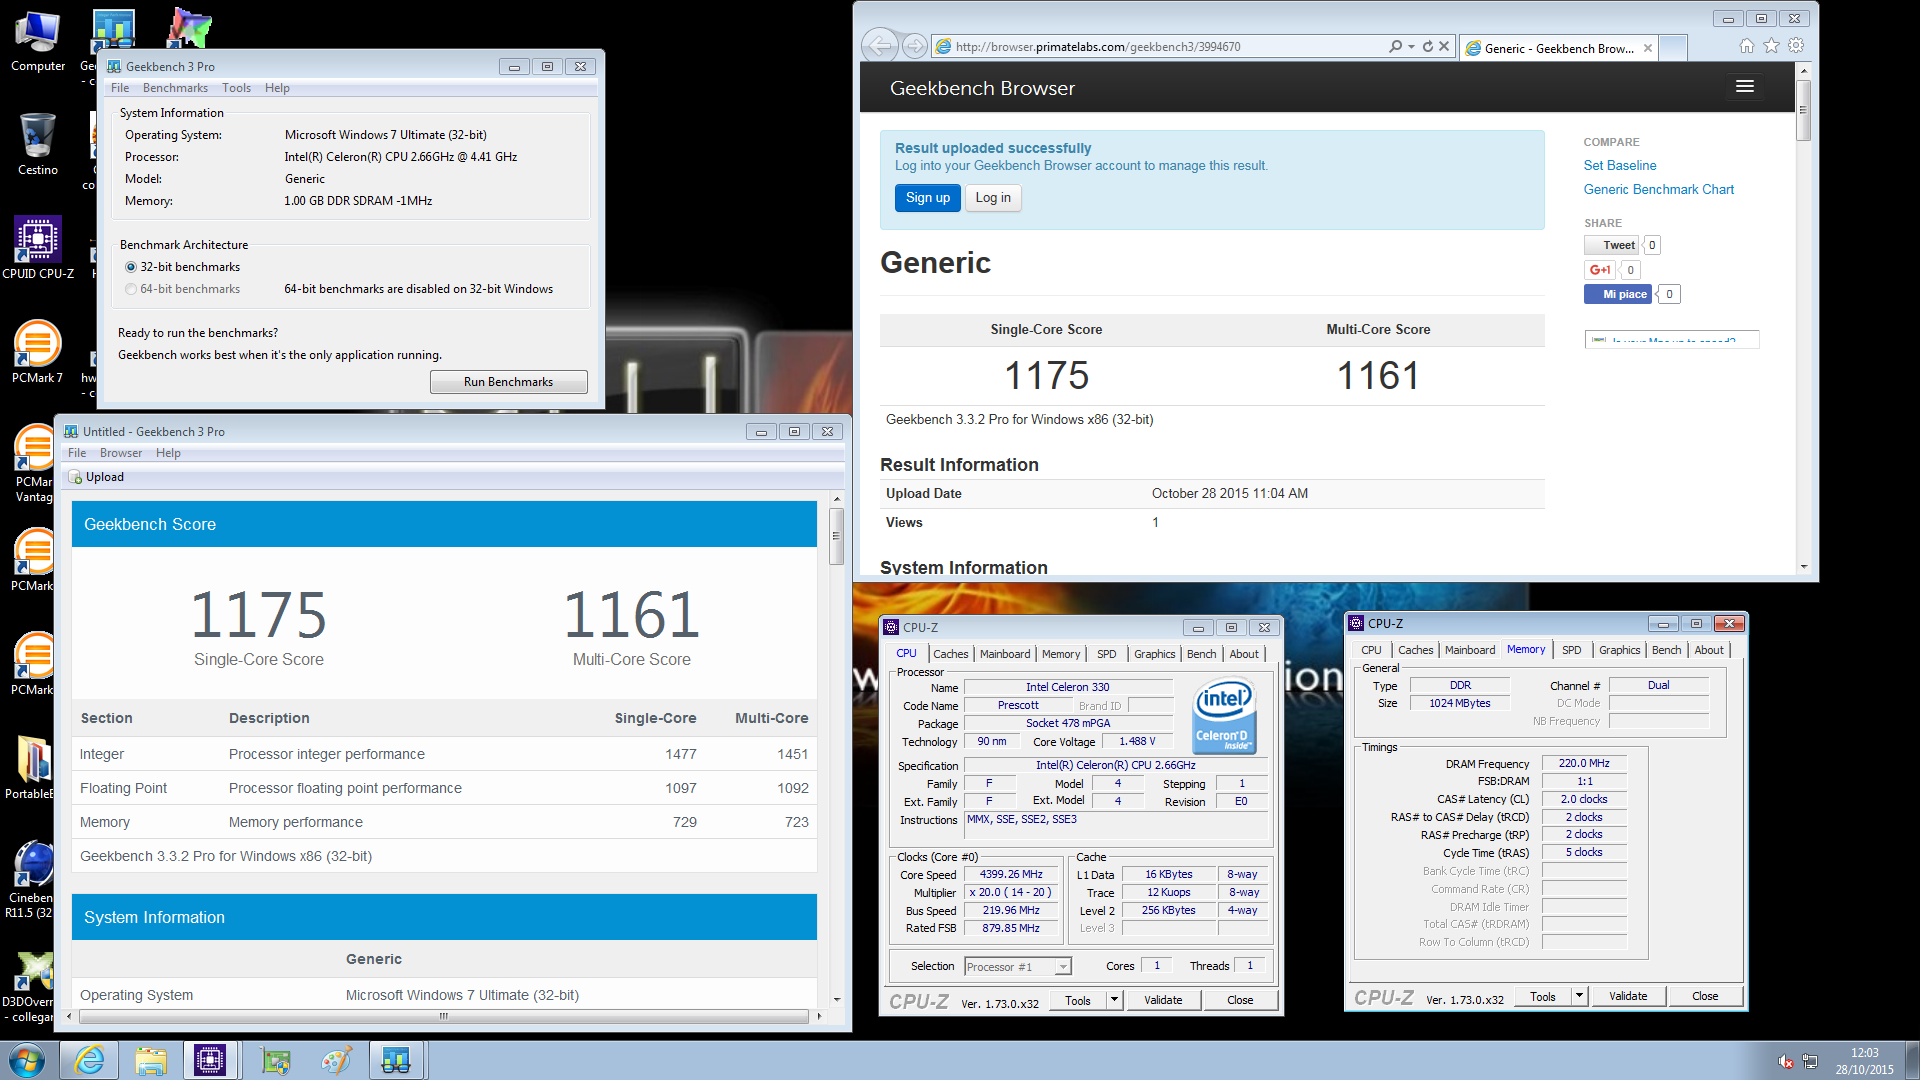Stop loading page X icon in address bar
This screenshot has width=1920, height=1080.
[x=1444, y=46]
